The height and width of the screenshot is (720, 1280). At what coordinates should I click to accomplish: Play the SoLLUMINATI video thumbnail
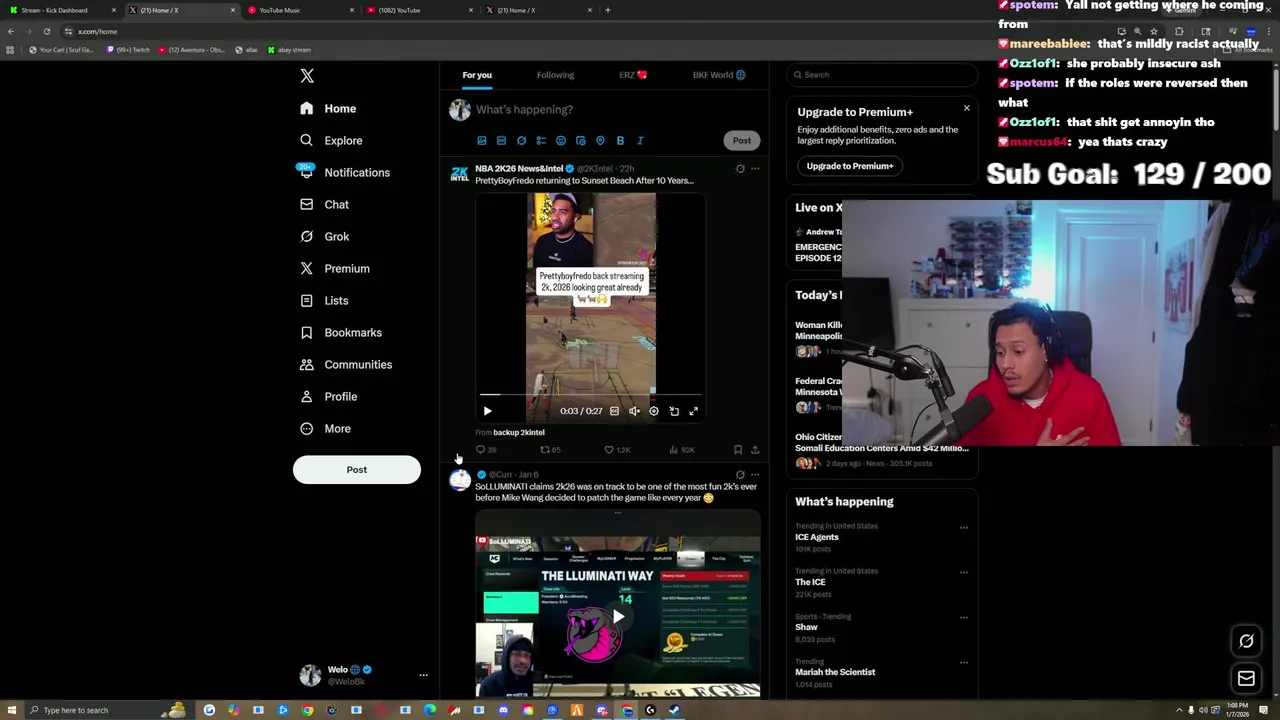[x=618, y=616]
